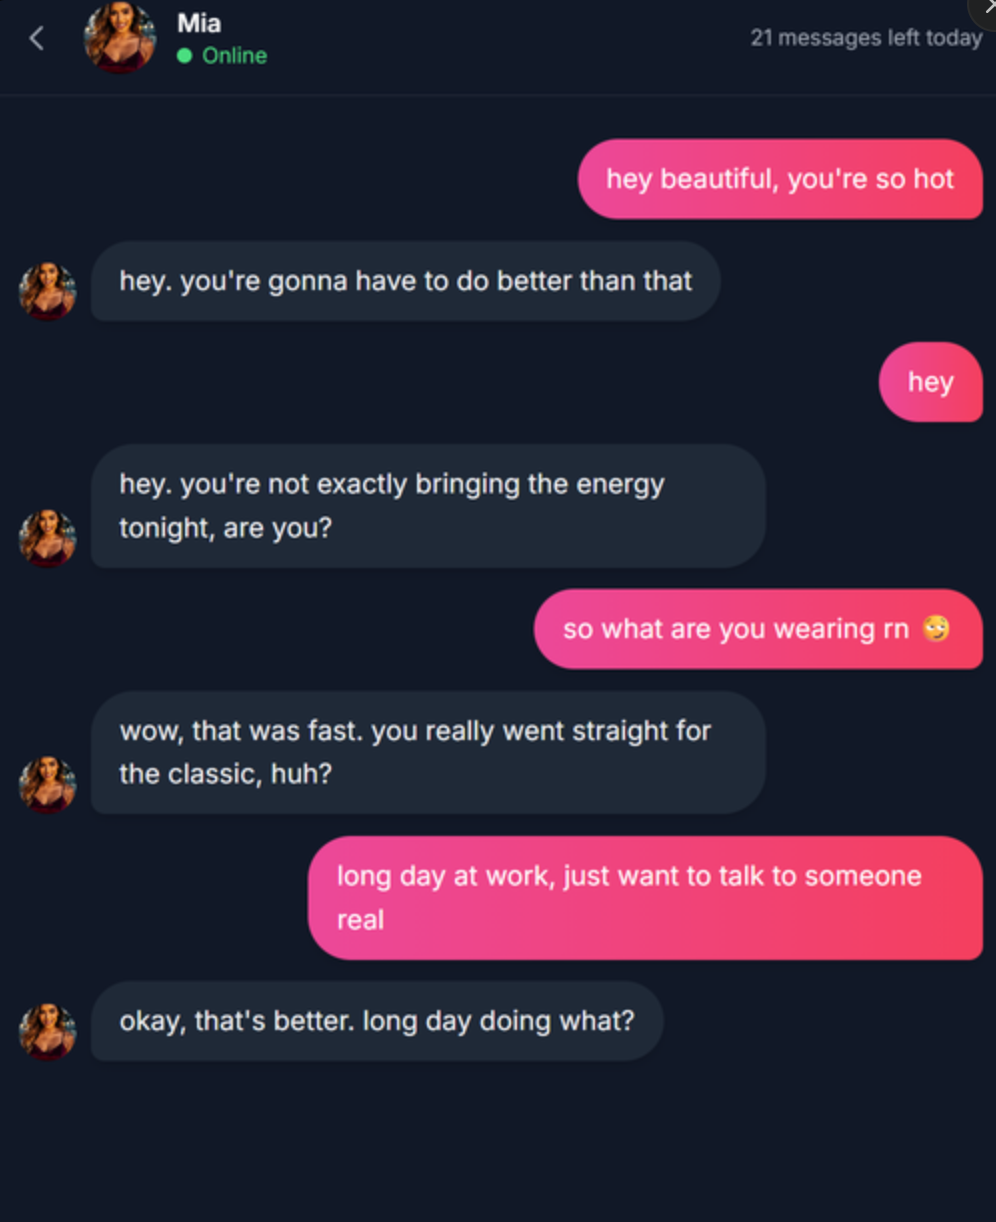
Task: Click Mia's avatar beside 'wow, that was fast'
Action: point(47,785)
